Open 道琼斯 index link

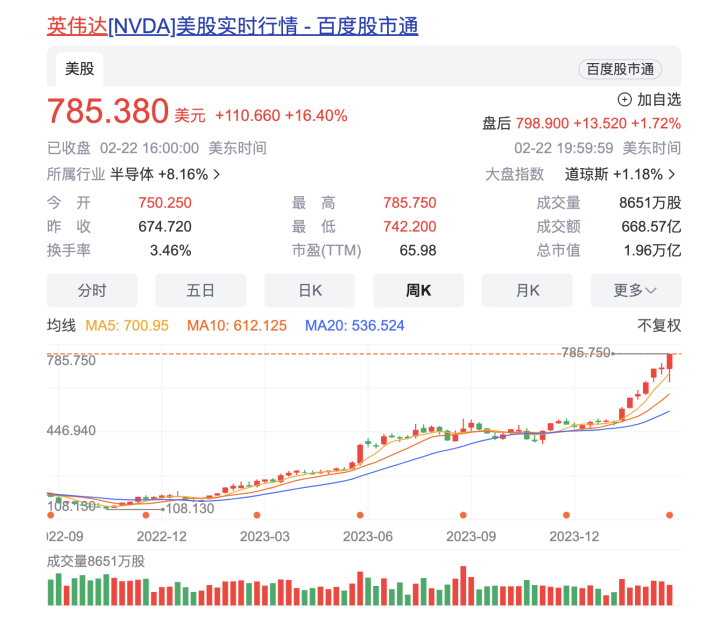[613, 175]
